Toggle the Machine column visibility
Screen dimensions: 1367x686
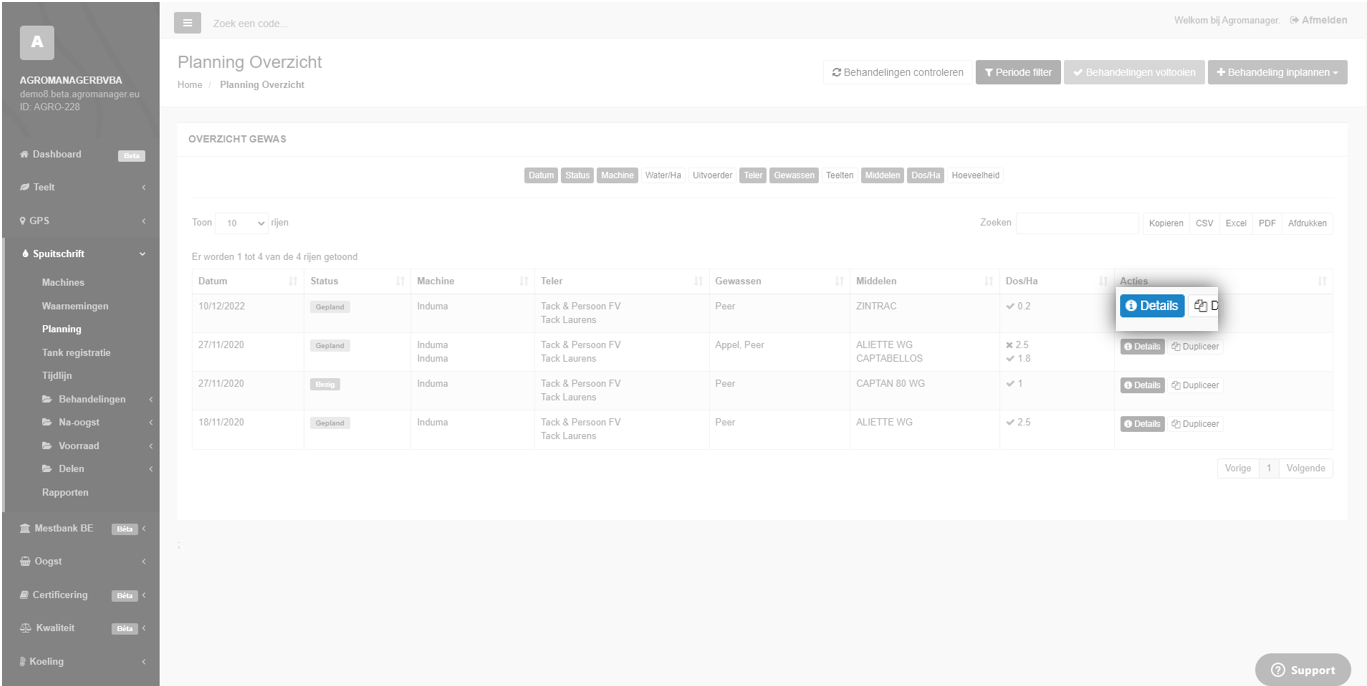coord(617,175)
